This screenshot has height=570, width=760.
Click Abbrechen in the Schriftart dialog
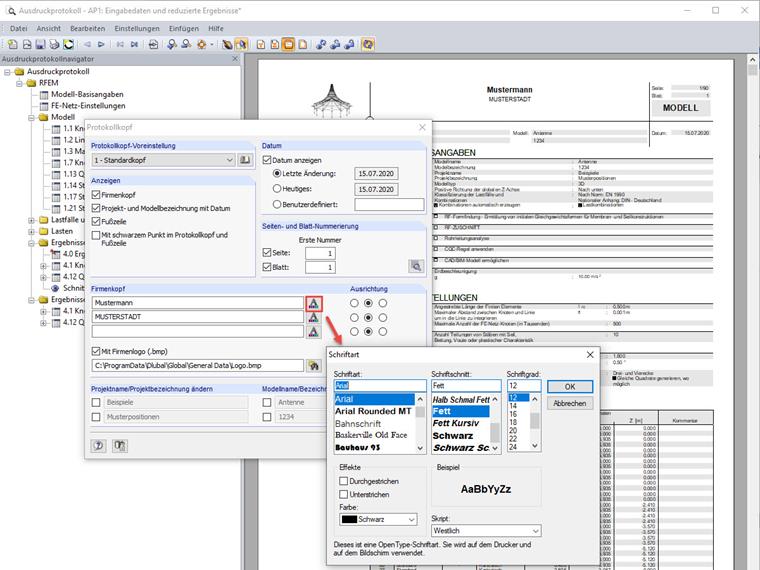pos(570,403)
